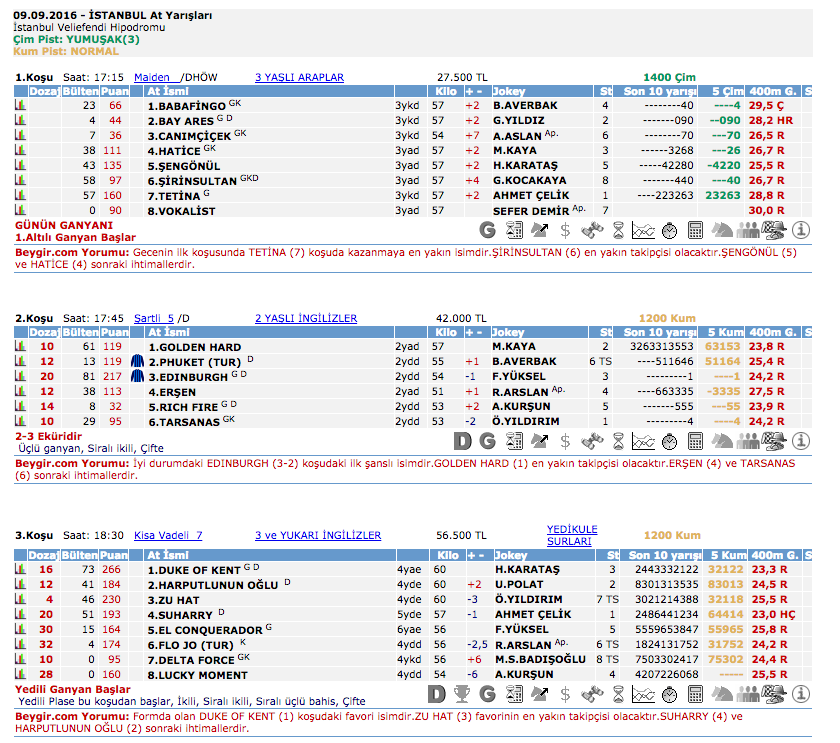Click the checkered flag icon under race 2
The width and height of the screenshot is (840, 743).
coord(774,439)
